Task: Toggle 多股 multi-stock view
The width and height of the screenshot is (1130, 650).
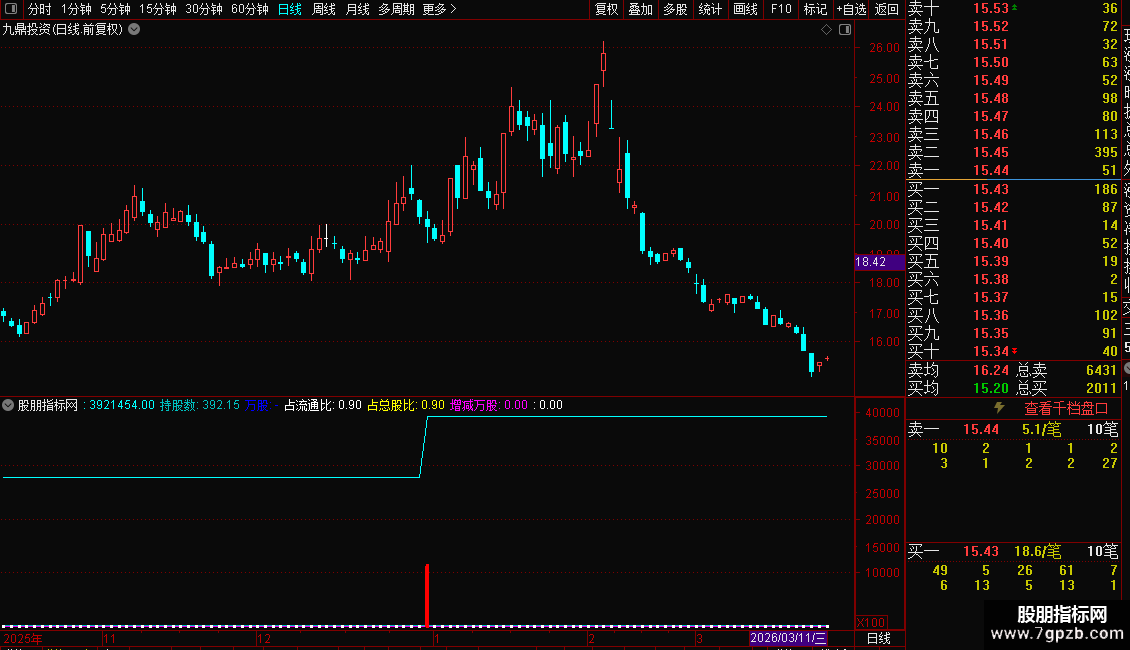Action: tap(675, 9)
